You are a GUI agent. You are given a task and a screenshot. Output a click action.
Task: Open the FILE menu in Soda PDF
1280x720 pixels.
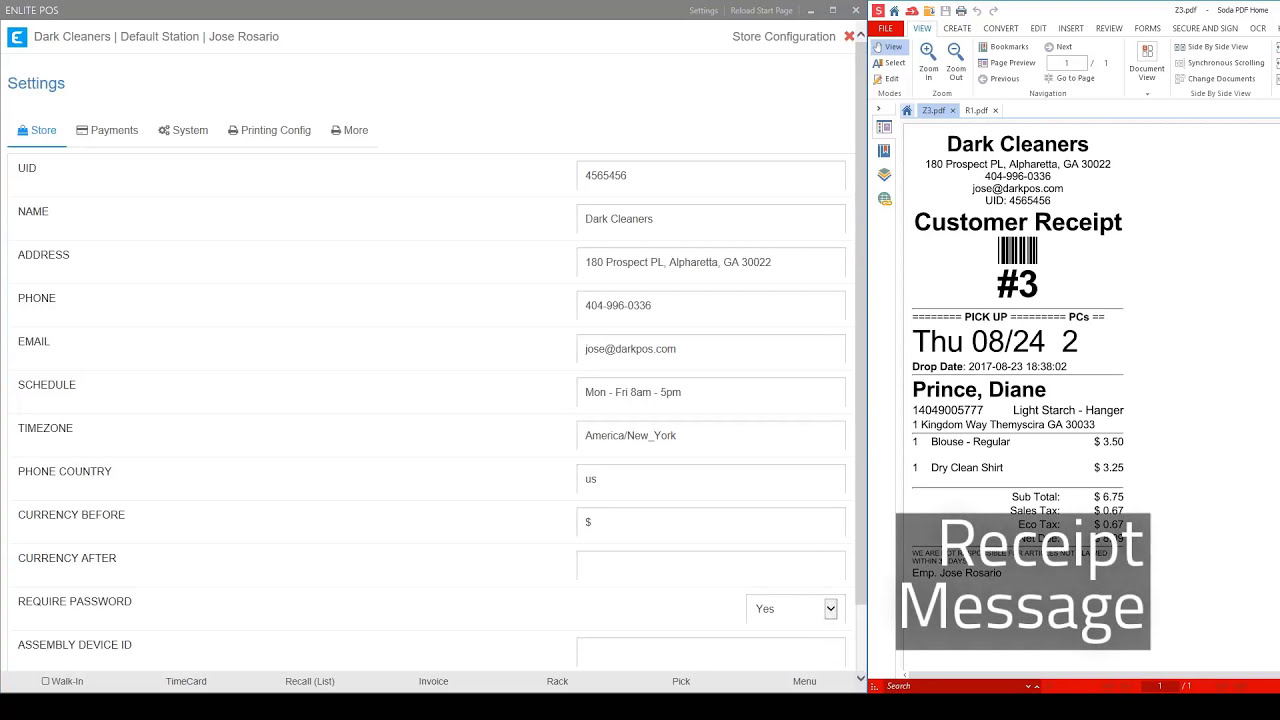(885, 28)
